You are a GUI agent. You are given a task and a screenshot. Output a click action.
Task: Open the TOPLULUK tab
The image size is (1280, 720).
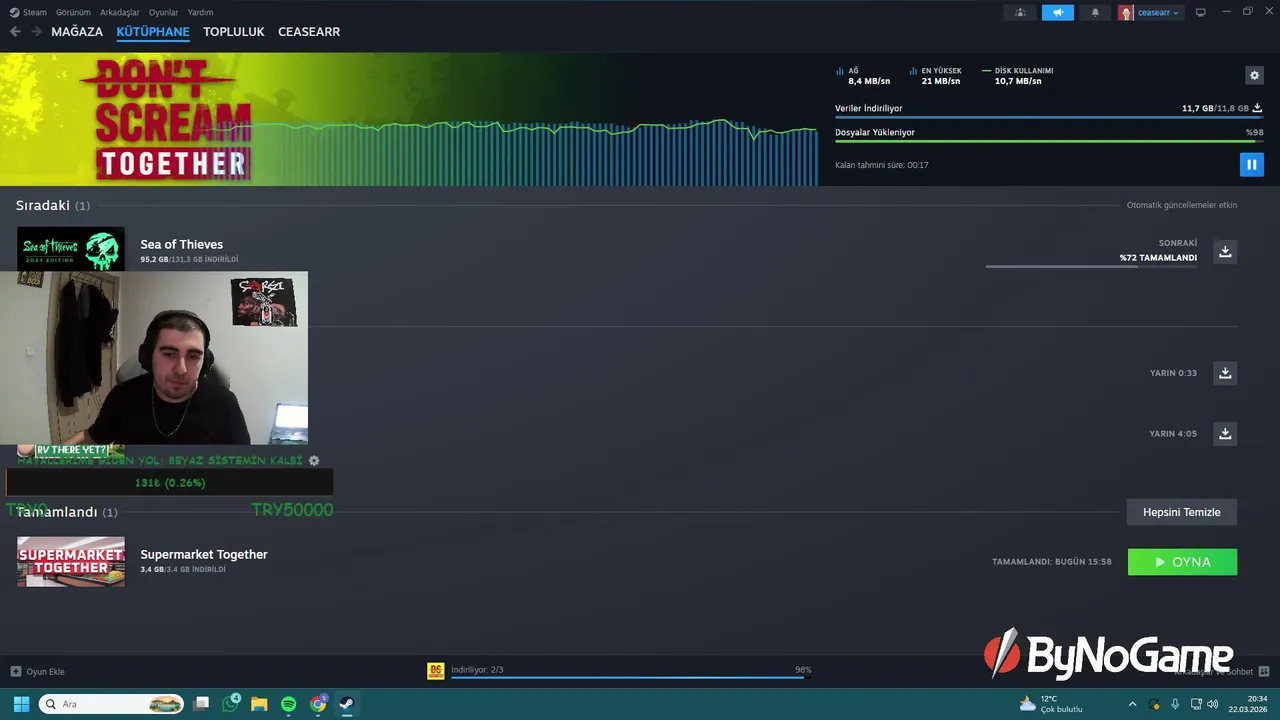[x=233, y=32]
